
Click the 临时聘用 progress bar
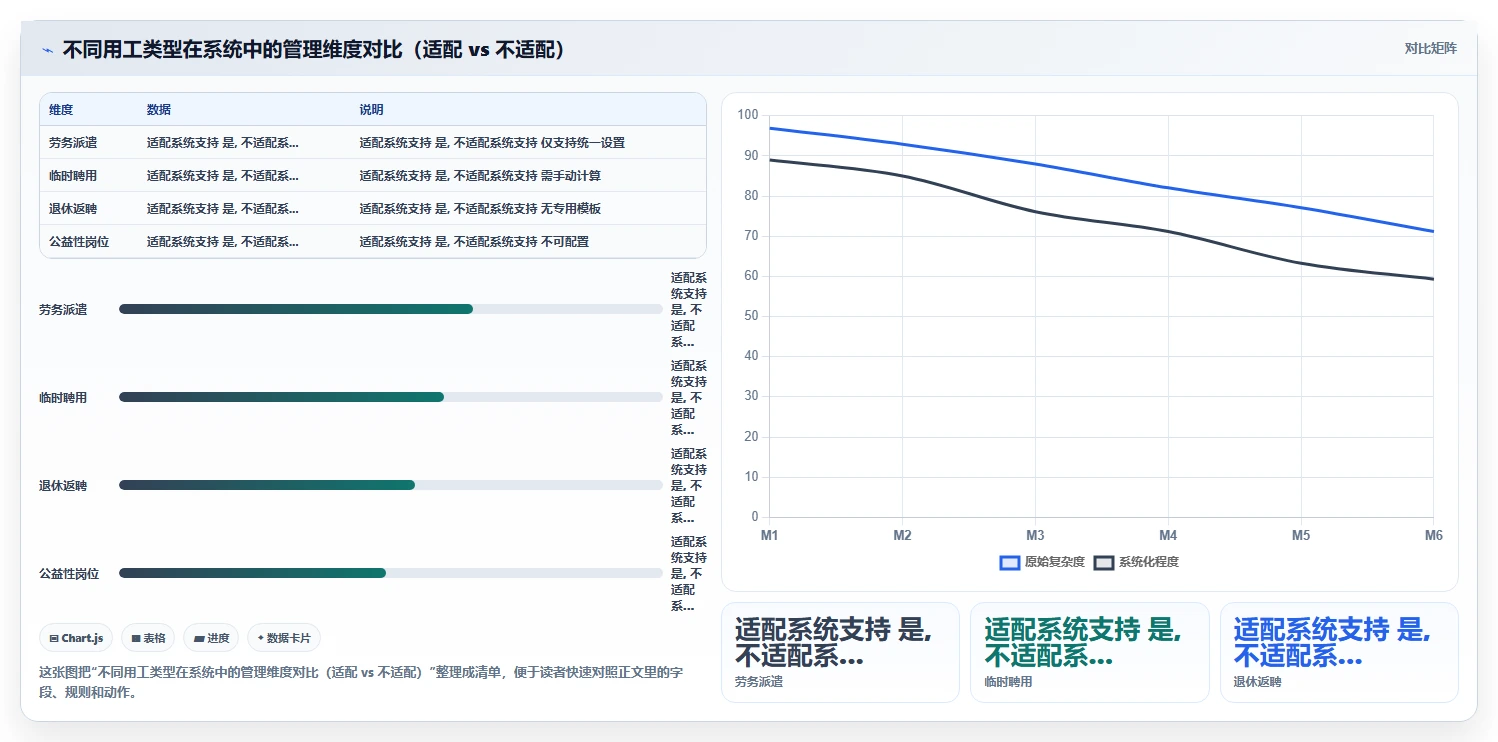pos(391,397)
